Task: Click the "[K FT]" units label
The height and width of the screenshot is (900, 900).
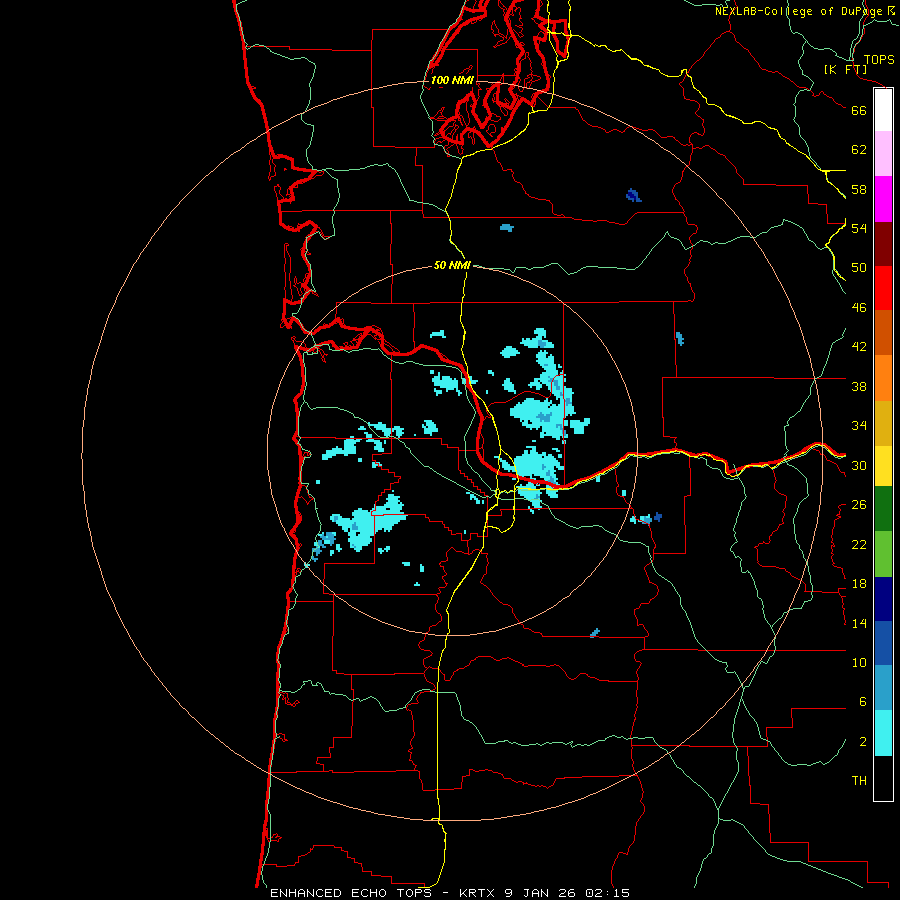Action: coord(845,70)
